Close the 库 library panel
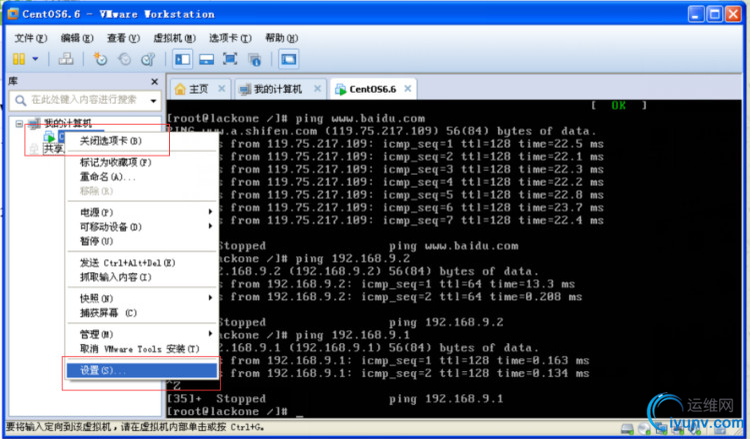This screenshot has width=750, height=439. pos(154,82)
